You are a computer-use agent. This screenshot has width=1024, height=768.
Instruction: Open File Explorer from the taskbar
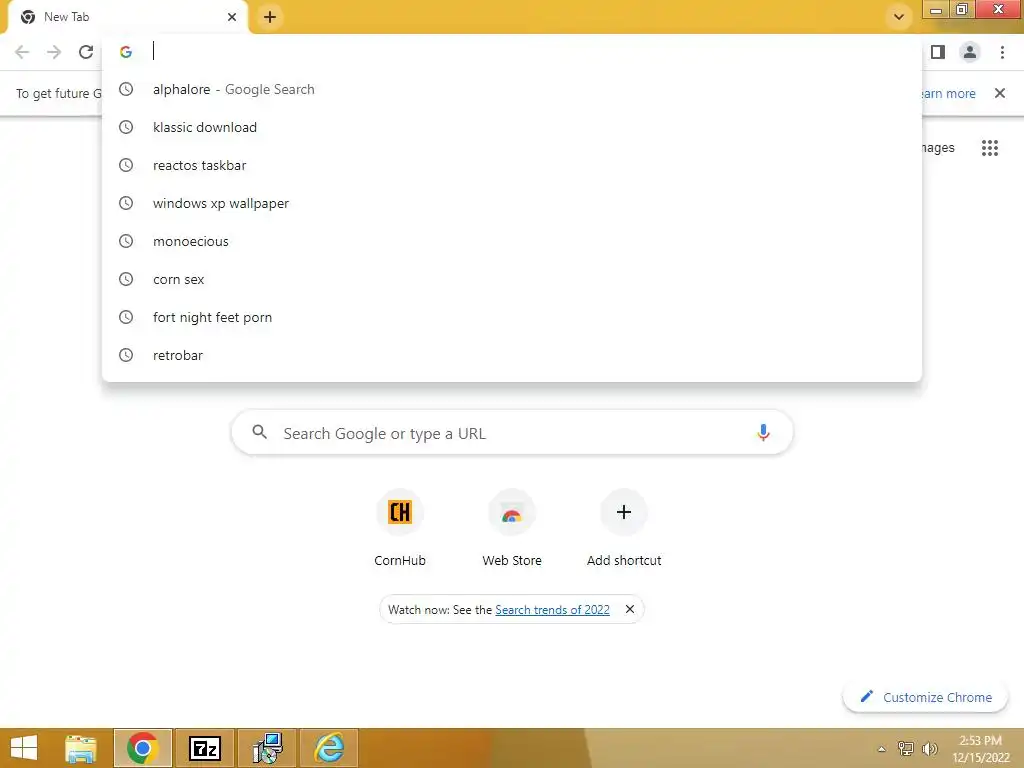tap(81, 748)
